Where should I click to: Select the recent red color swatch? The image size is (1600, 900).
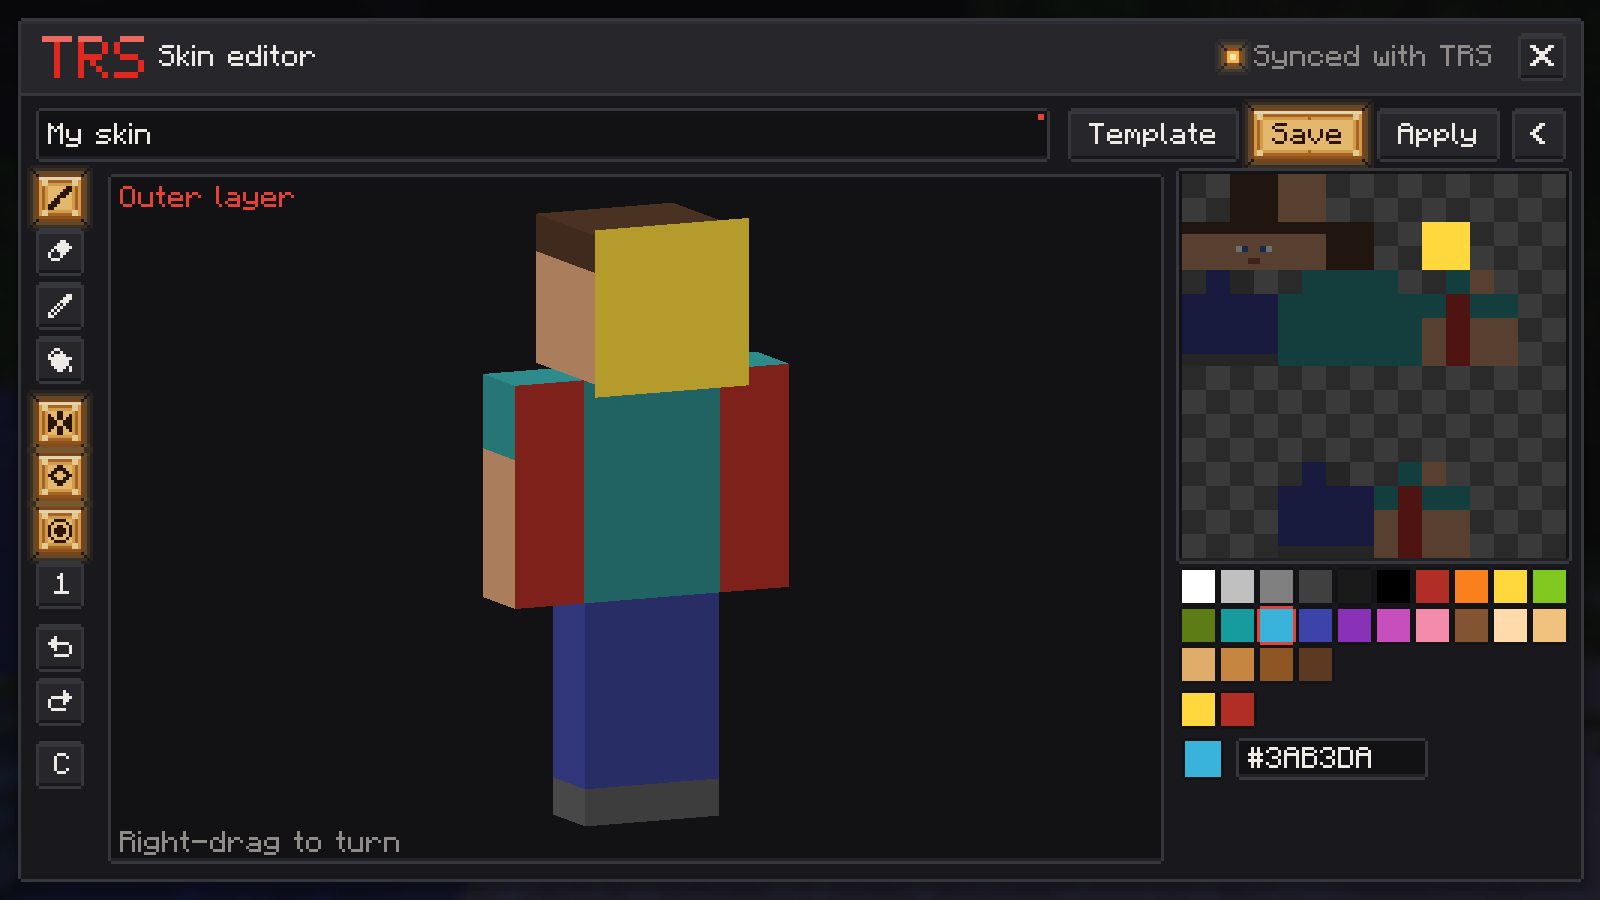pyautogui.click(x=1237, y=710)
